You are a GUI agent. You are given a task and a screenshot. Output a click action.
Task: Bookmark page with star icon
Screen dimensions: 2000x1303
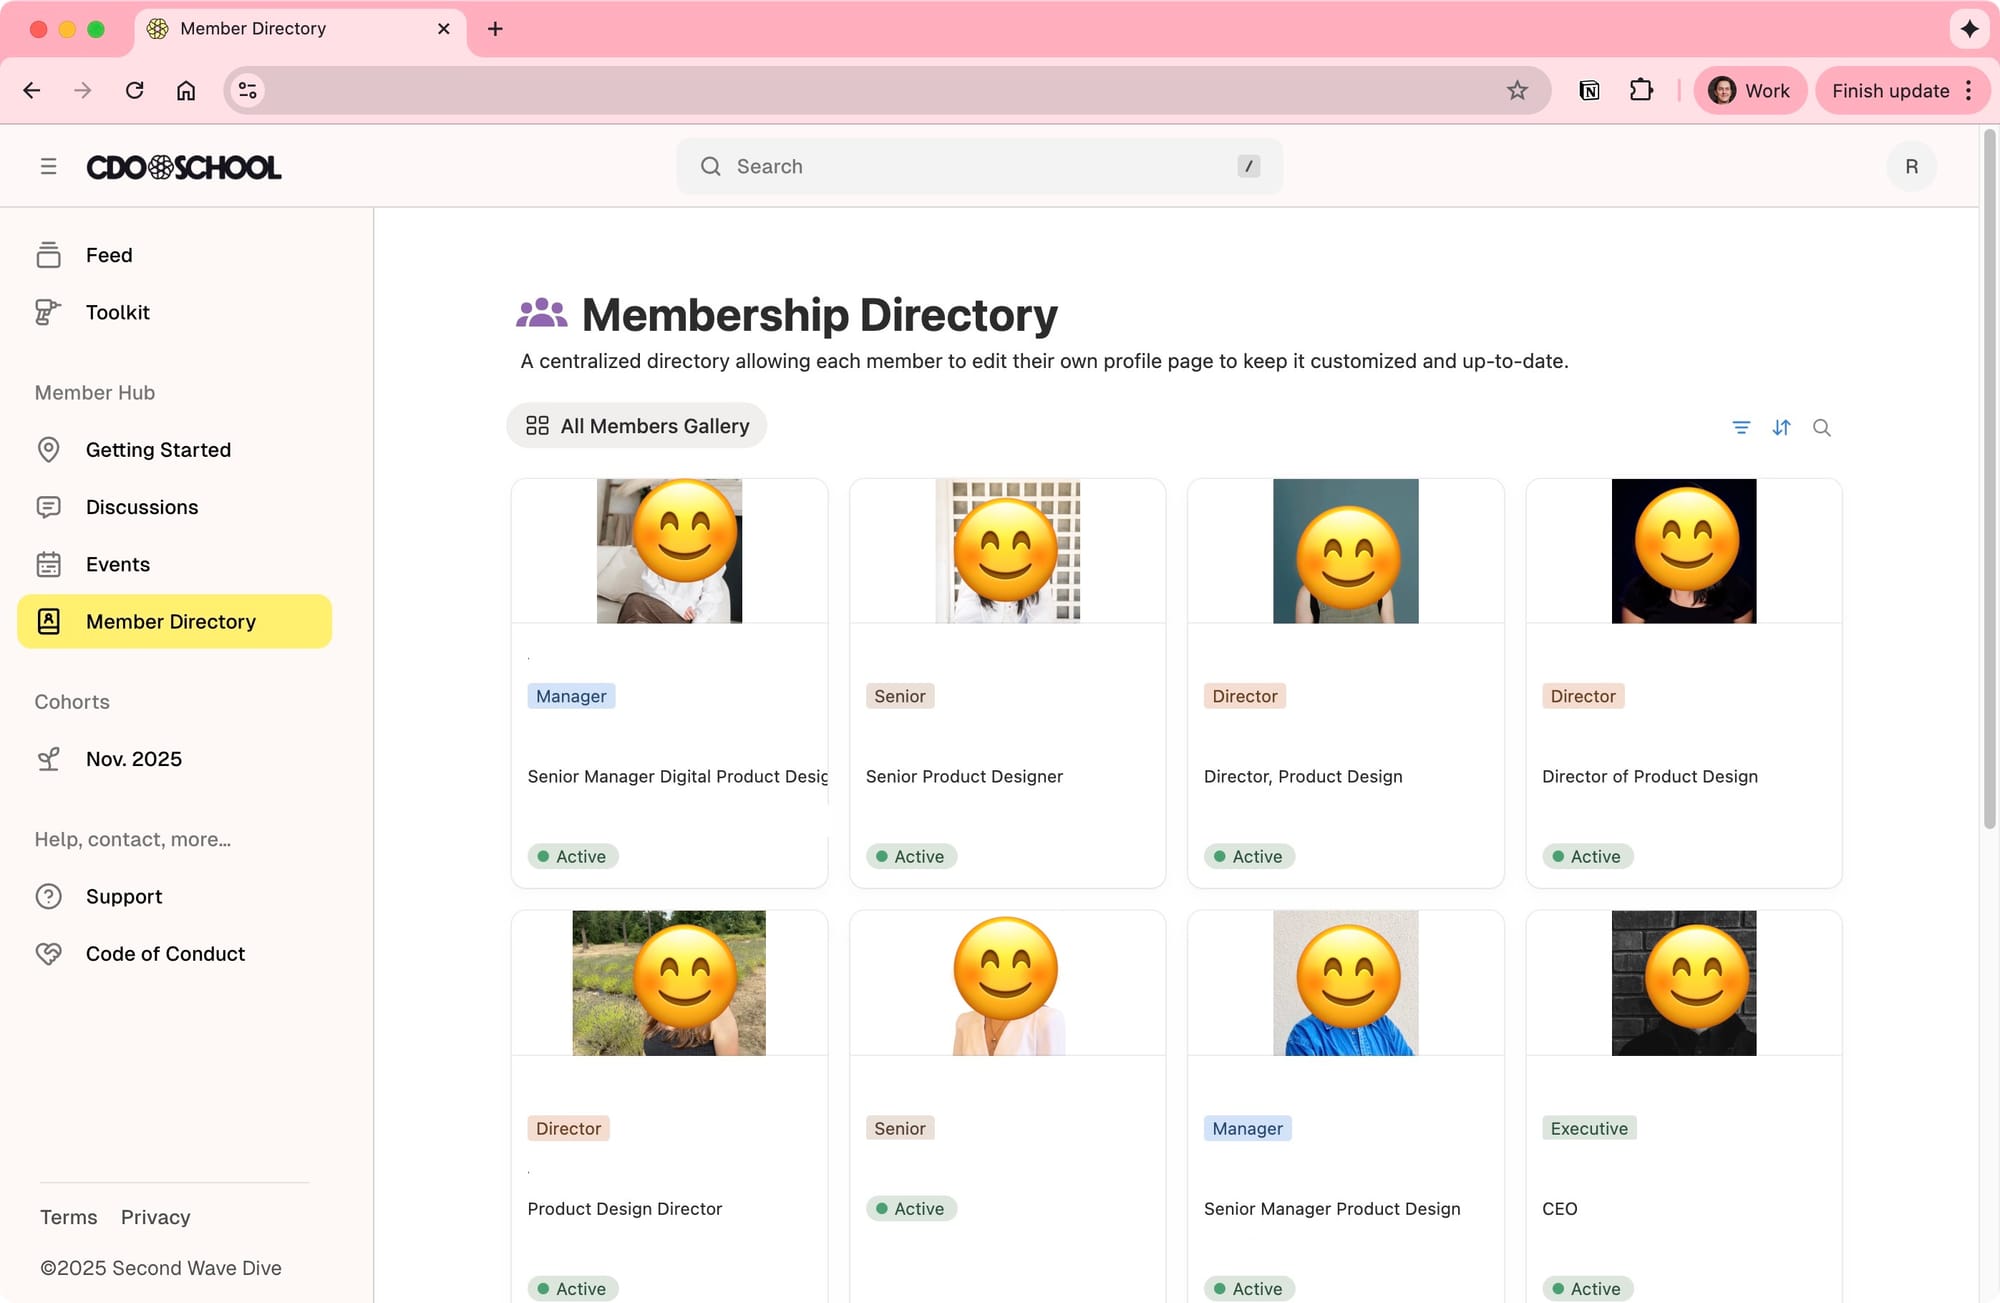coord(1517,91)
